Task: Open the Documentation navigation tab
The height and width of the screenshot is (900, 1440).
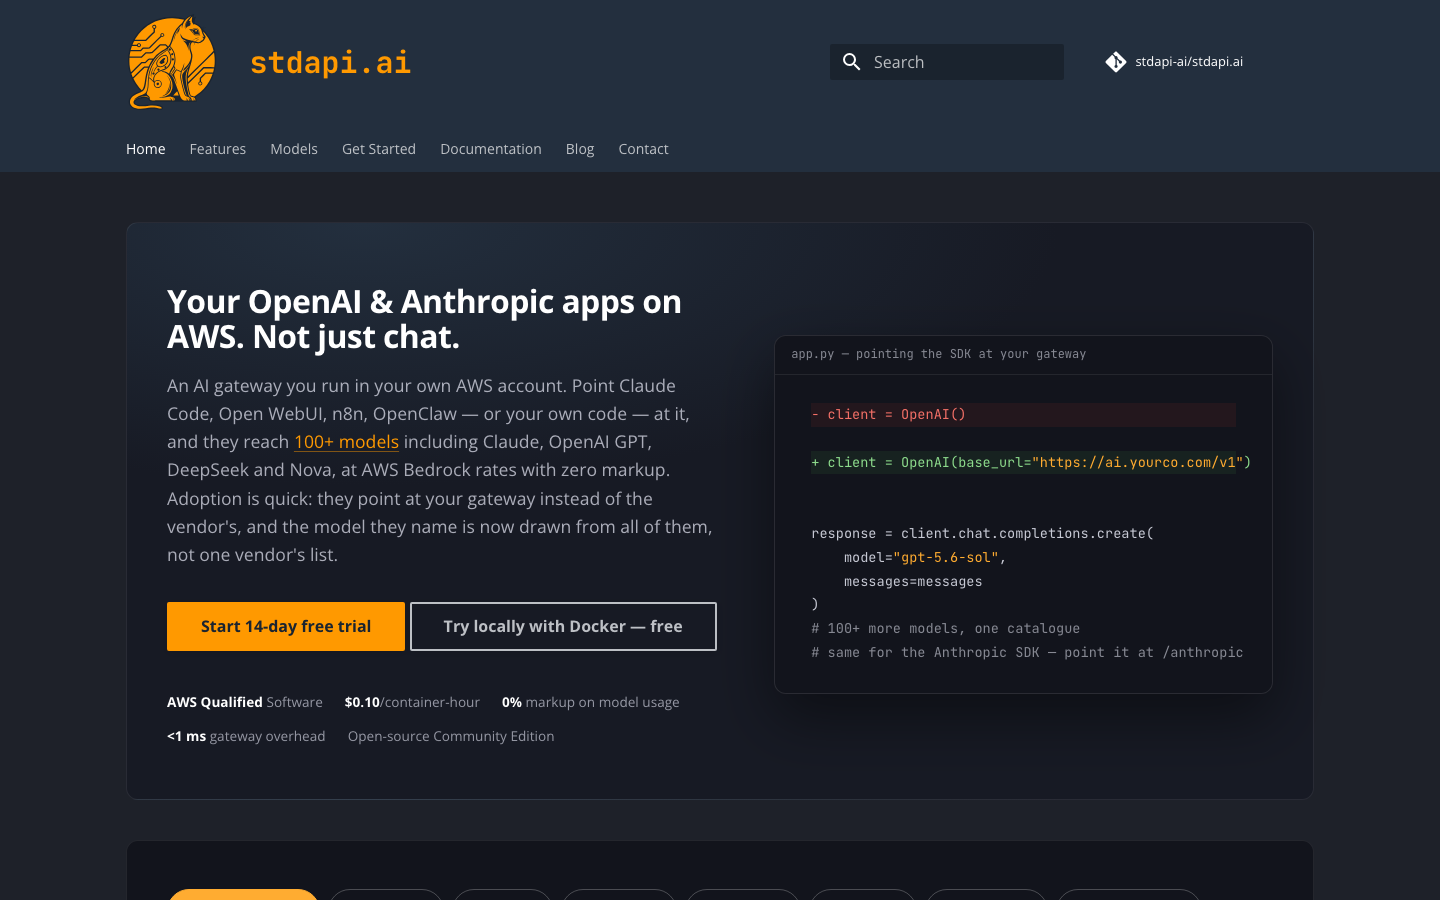Action: [491, 149]
